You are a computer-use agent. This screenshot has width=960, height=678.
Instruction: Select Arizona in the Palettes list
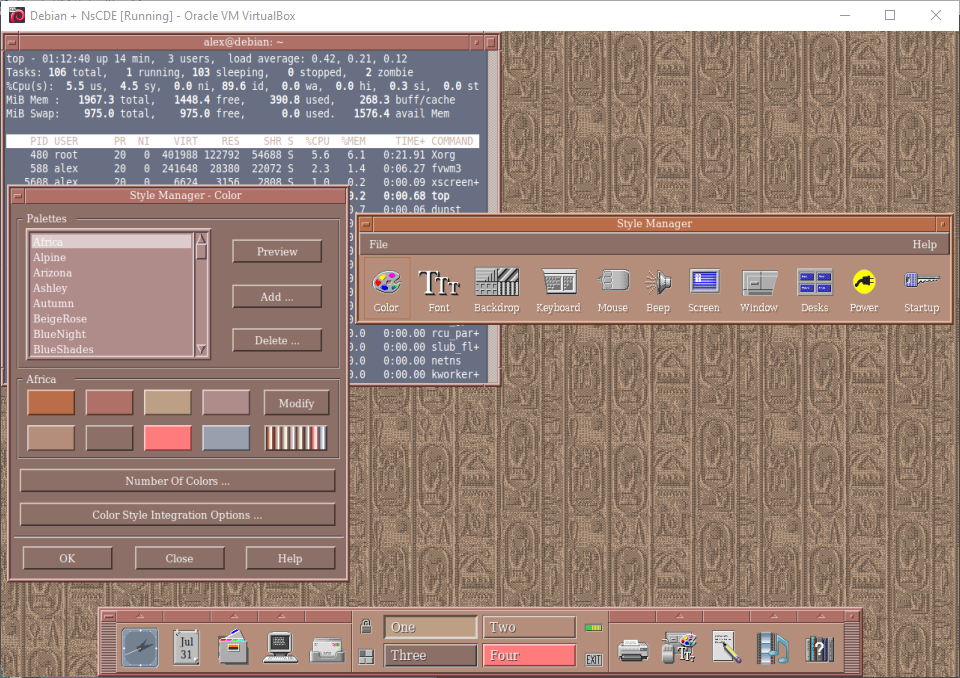tap(52, 273)
